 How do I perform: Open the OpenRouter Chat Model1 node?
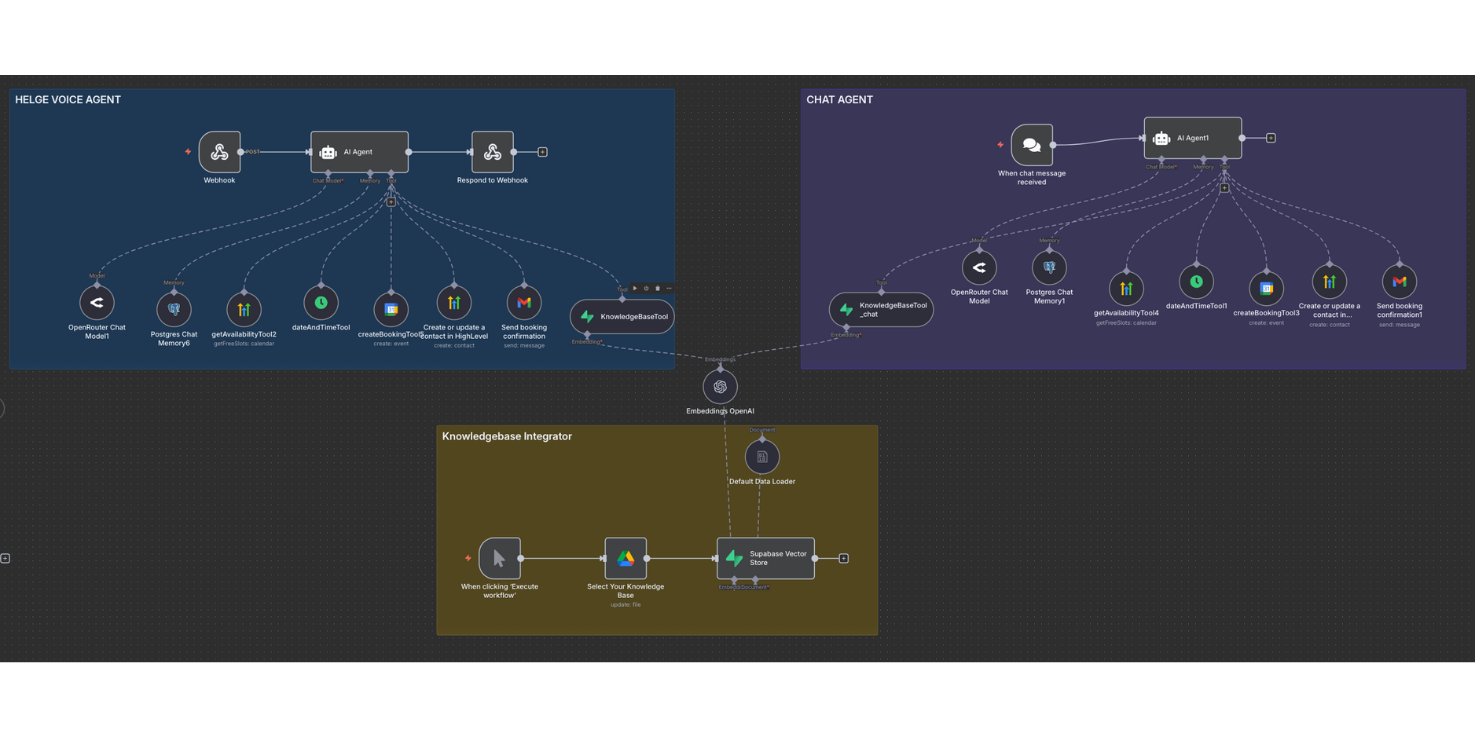click(97, 302)
